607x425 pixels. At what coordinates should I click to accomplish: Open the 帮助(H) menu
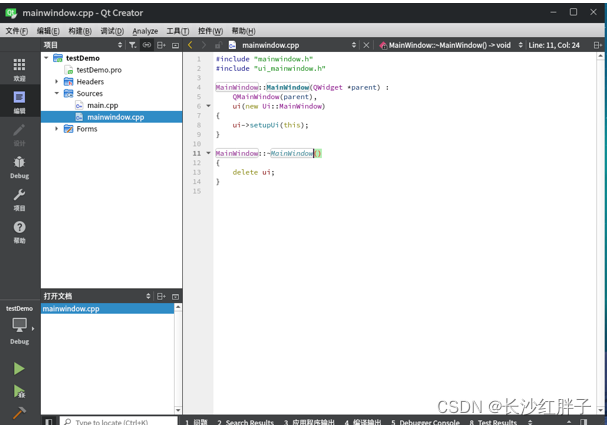pos(243,31)
